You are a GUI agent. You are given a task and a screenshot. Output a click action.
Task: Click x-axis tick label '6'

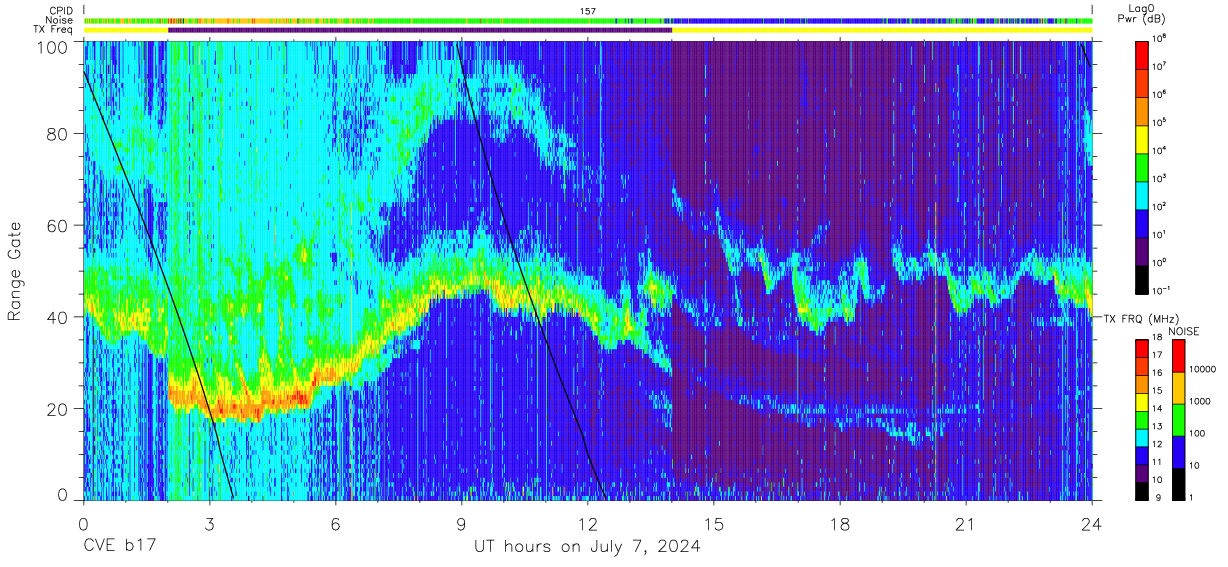[335, 525]
